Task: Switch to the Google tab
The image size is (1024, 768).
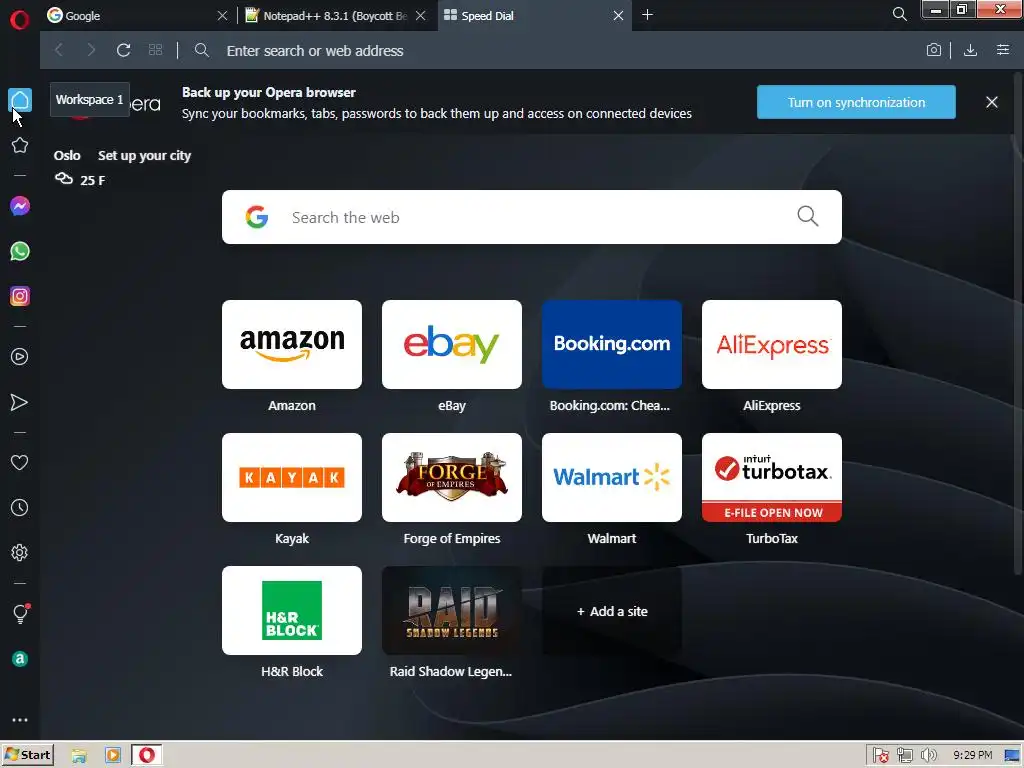Action: (129, 16)
